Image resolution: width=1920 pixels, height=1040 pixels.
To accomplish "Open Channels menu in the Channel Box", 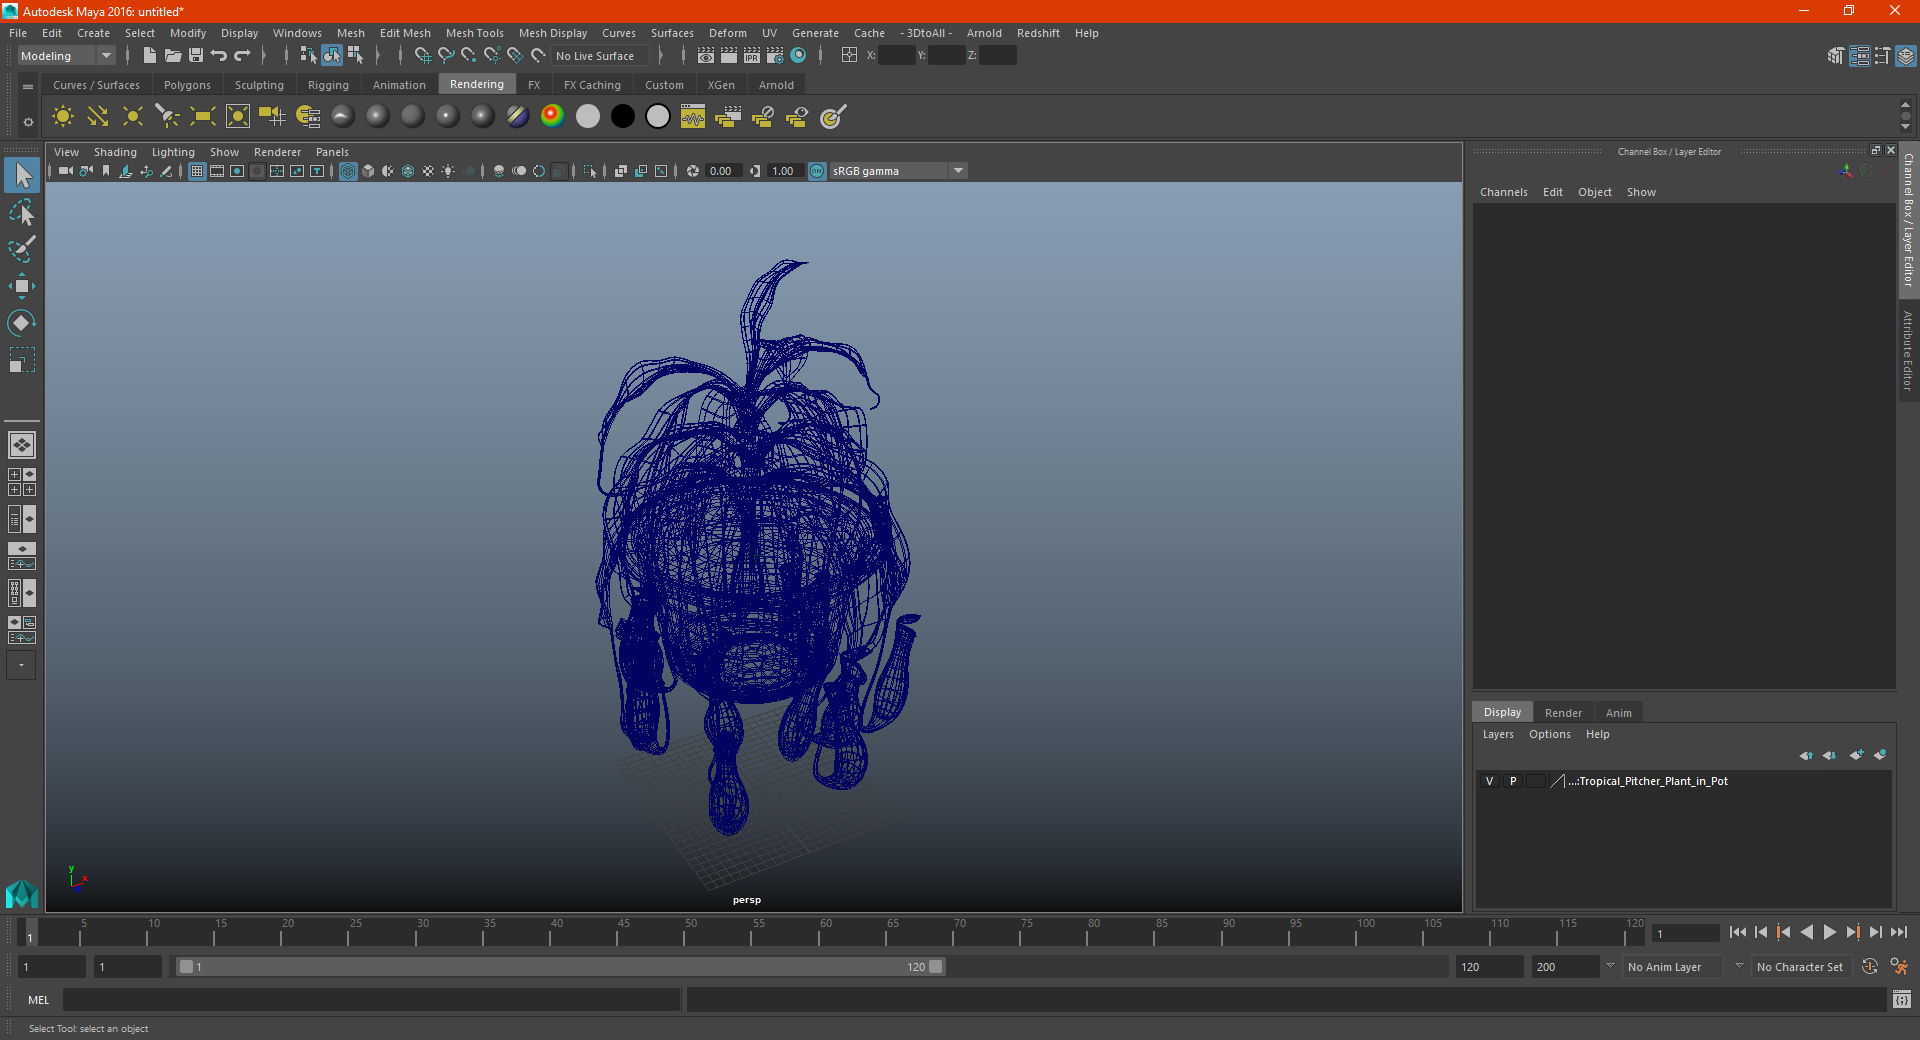I will [x=1503, y=192].
